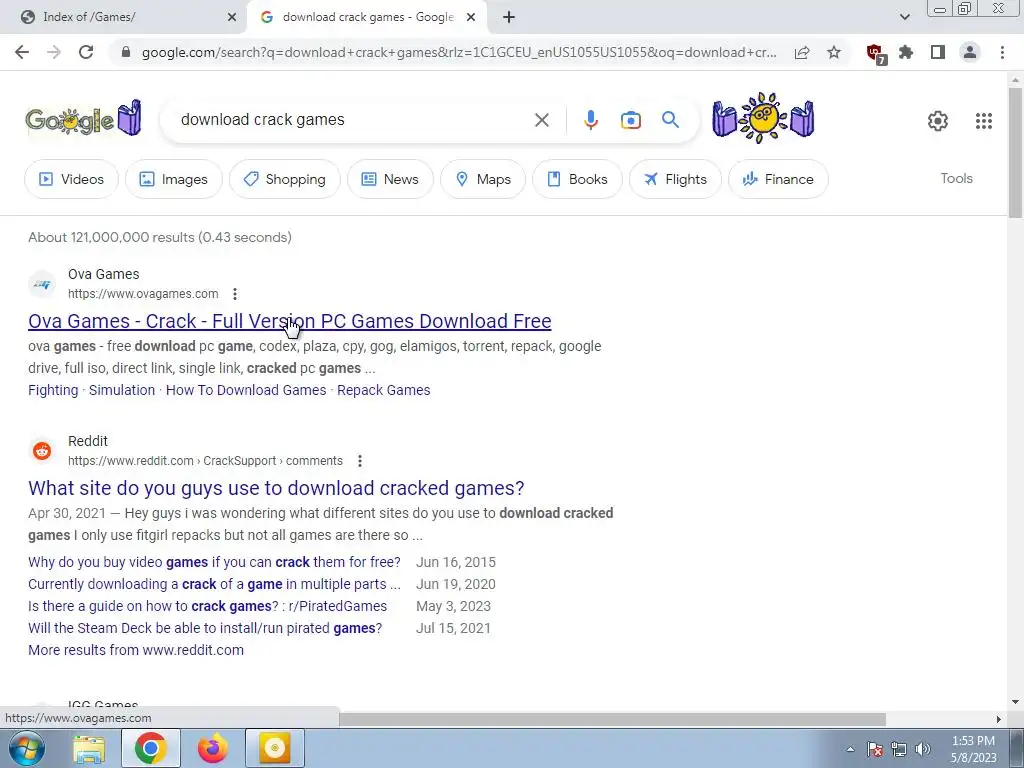The image size is (1024, 768).
Task: Switch to Finance results
Action: 778,179
